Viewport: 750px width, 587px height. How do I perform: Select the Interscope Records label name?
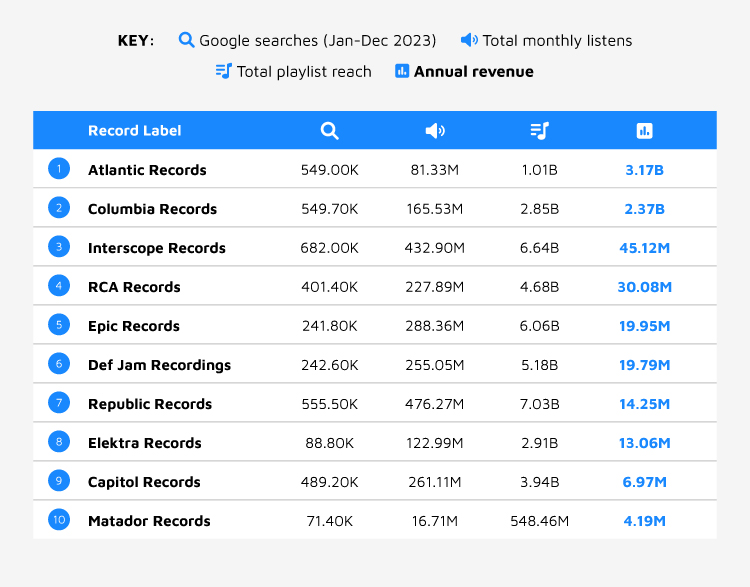pos(157,248)
